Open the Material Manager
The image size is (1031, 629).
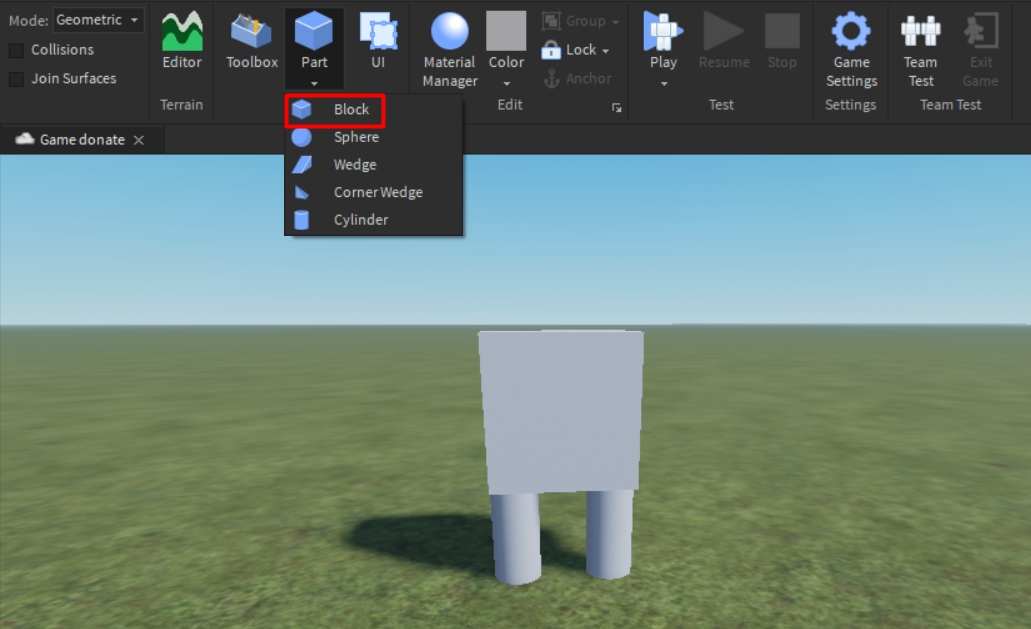pos(450,50)
